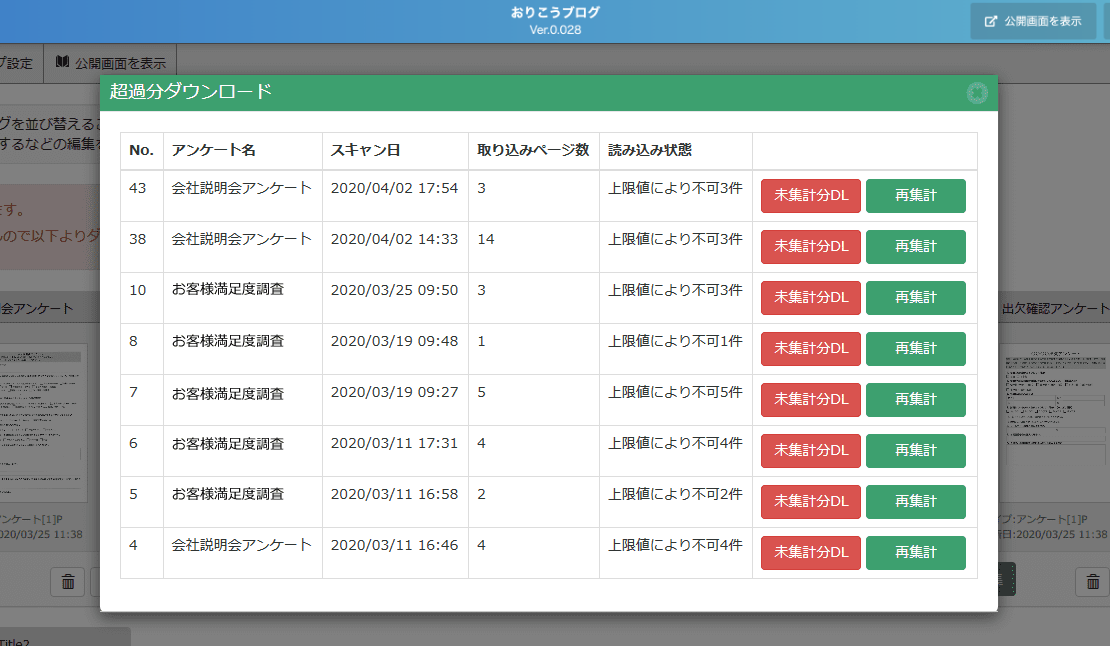Click the survey thumbnail on the right edge
The image size is (1110, 646).
click(1054, 420)
